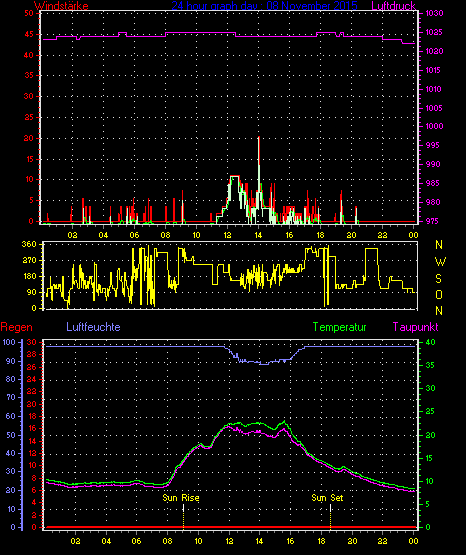Click the blue Luftfeuchte legend label

93,327
